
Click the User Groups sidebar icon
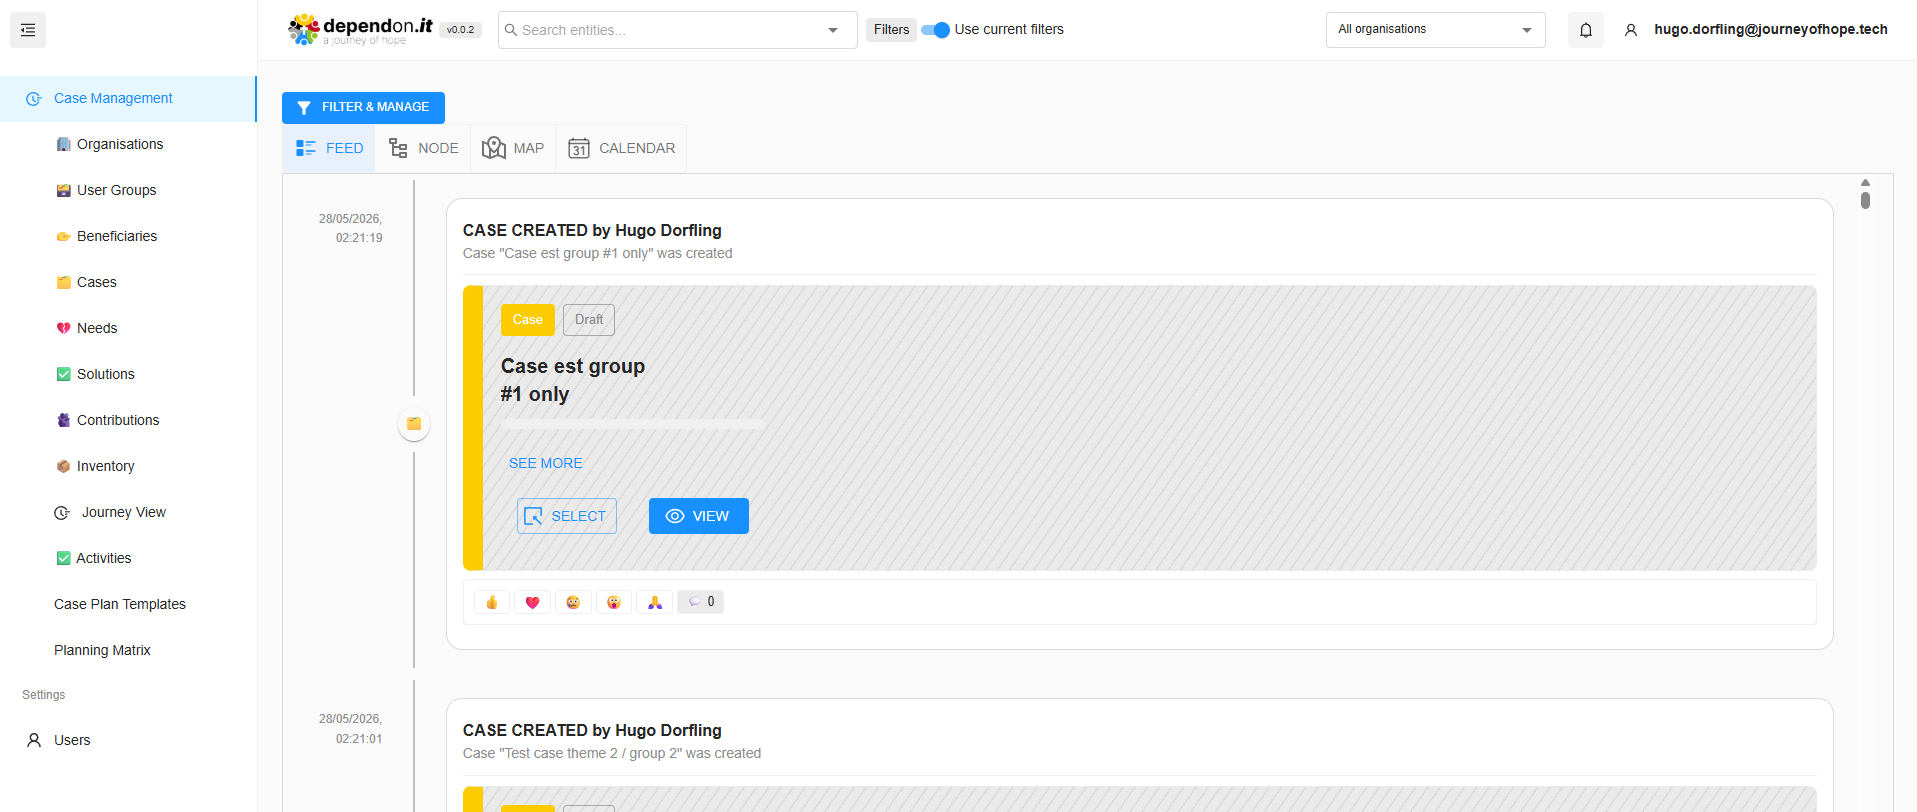click(x=64, y=190)
